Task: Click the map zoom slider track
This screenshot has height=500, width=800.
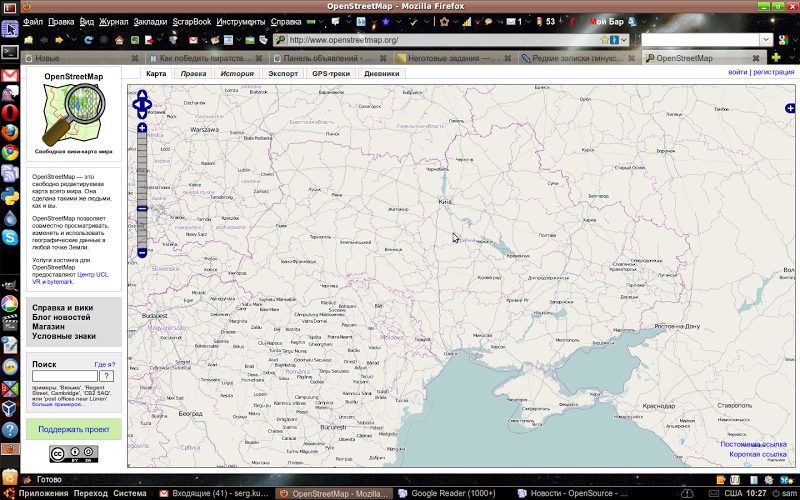Action: (142, 190)
